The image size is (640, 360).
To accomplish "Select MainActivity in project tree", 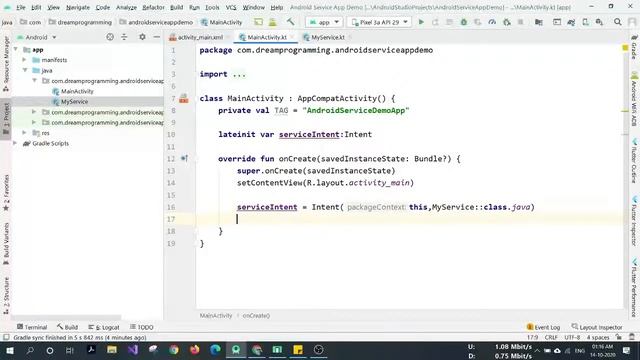I will [x=77, y=91].
